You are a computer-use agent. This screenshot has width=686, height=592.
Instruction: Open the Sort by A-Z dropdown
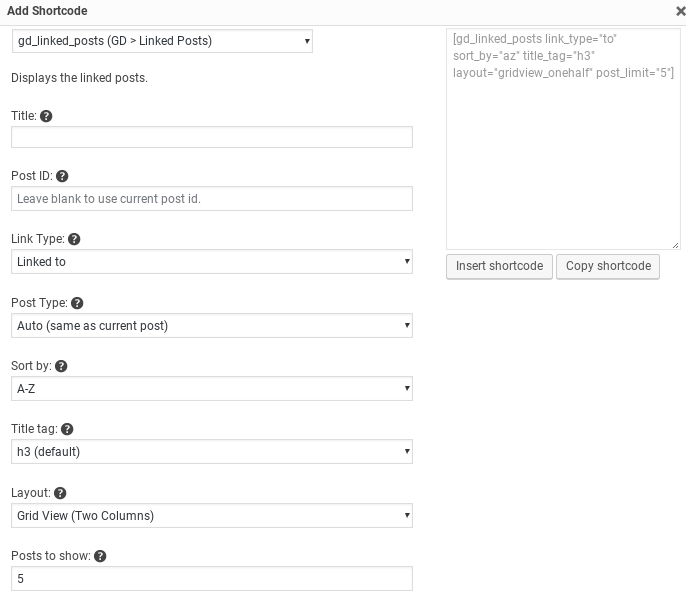tap(212, 389)
